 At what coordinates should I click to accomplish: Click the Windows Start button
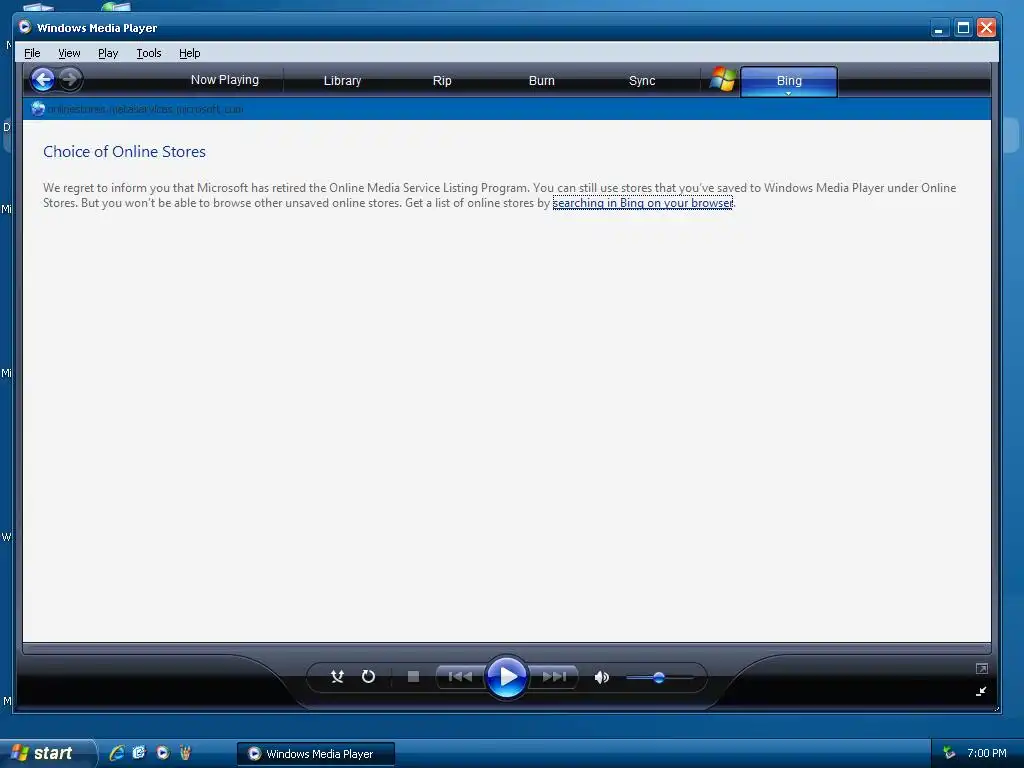tap(47, 753)
